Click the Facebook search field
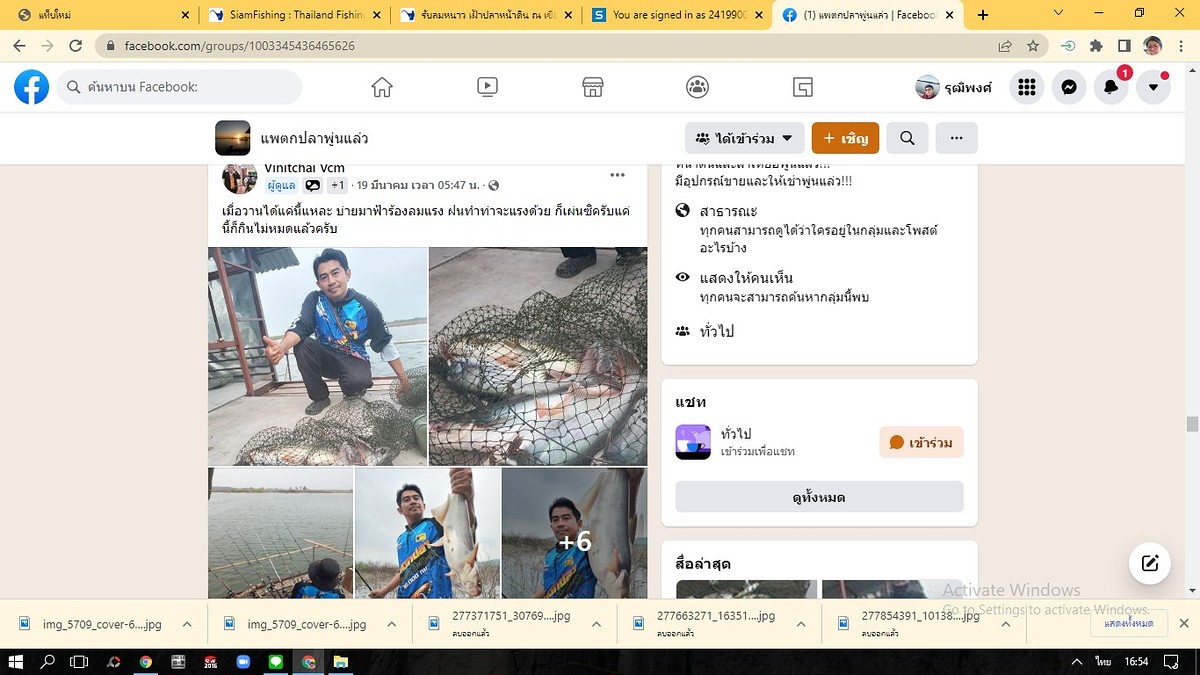This screenshot has width=1200, height=675. 179,87
